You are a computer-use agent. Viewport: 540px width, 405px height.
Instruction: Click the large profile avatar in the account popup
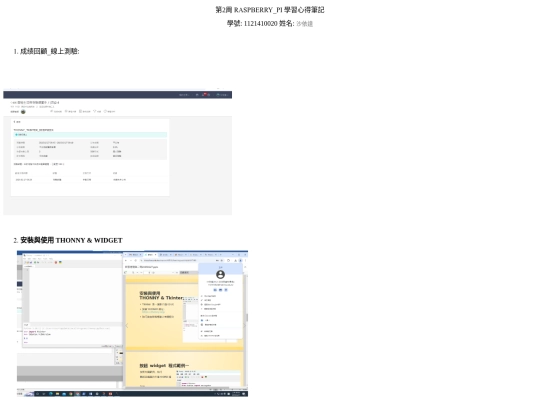tap(220, 274)
